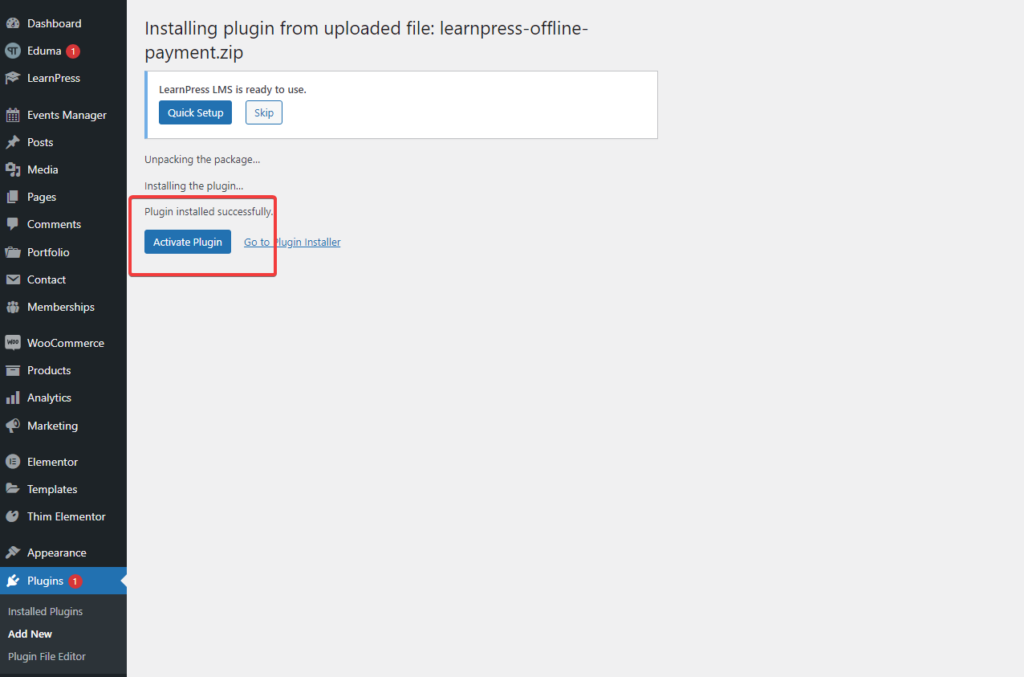Open the WooCommerce menu
This screenshot has width=1024, height=677.
63,342
